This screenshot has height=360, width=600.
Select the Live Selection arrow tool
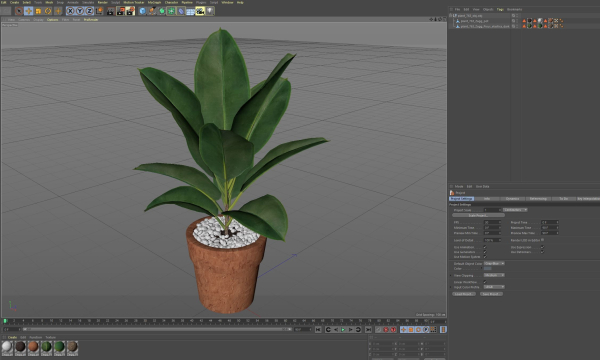coord(19,11)
